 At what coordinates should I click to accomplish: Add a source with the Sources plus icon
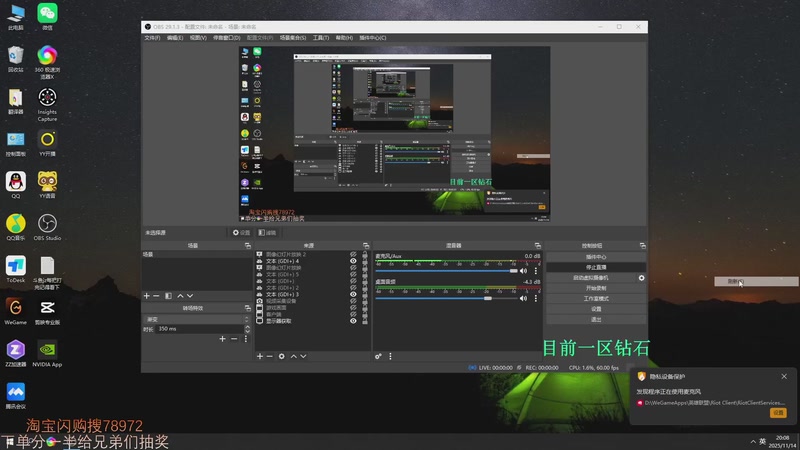pyautogui.click(x=260, y=356)
